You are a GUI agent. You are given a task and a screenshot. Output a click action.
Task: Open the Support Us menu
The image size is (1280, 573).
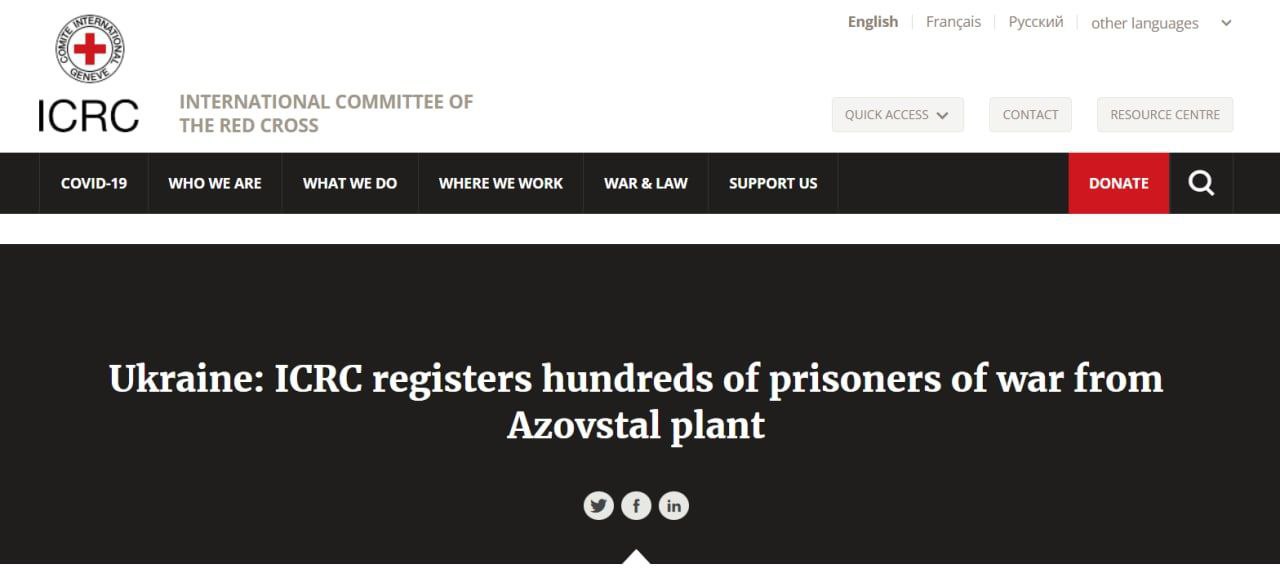click(773, 183)
